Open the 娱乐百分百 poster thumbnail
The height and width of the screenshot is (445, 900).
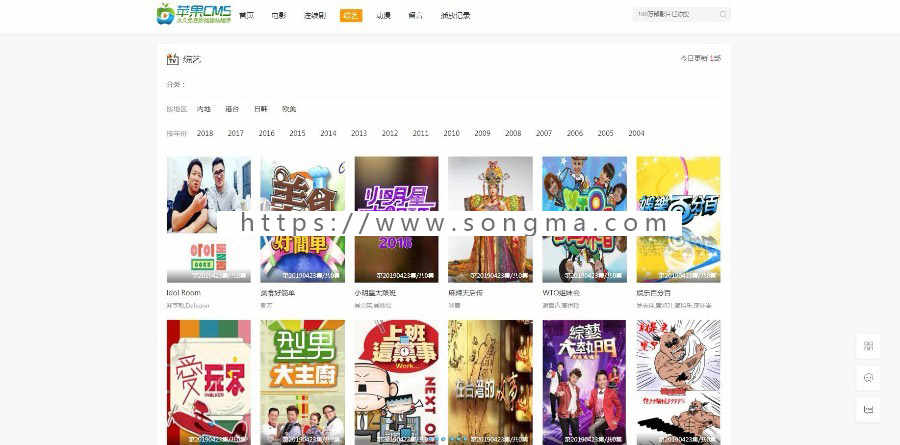click(678, 219)
